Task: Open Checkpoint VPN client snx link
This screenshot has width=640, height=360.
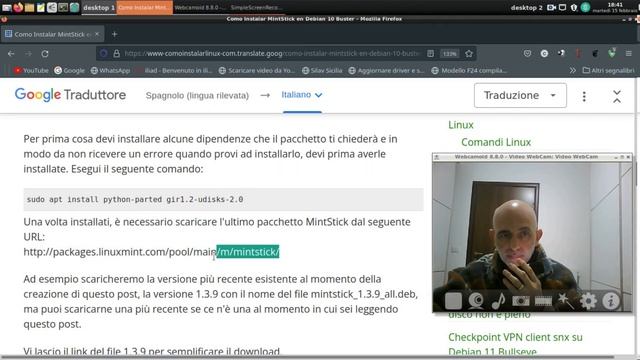Action: 515,344
